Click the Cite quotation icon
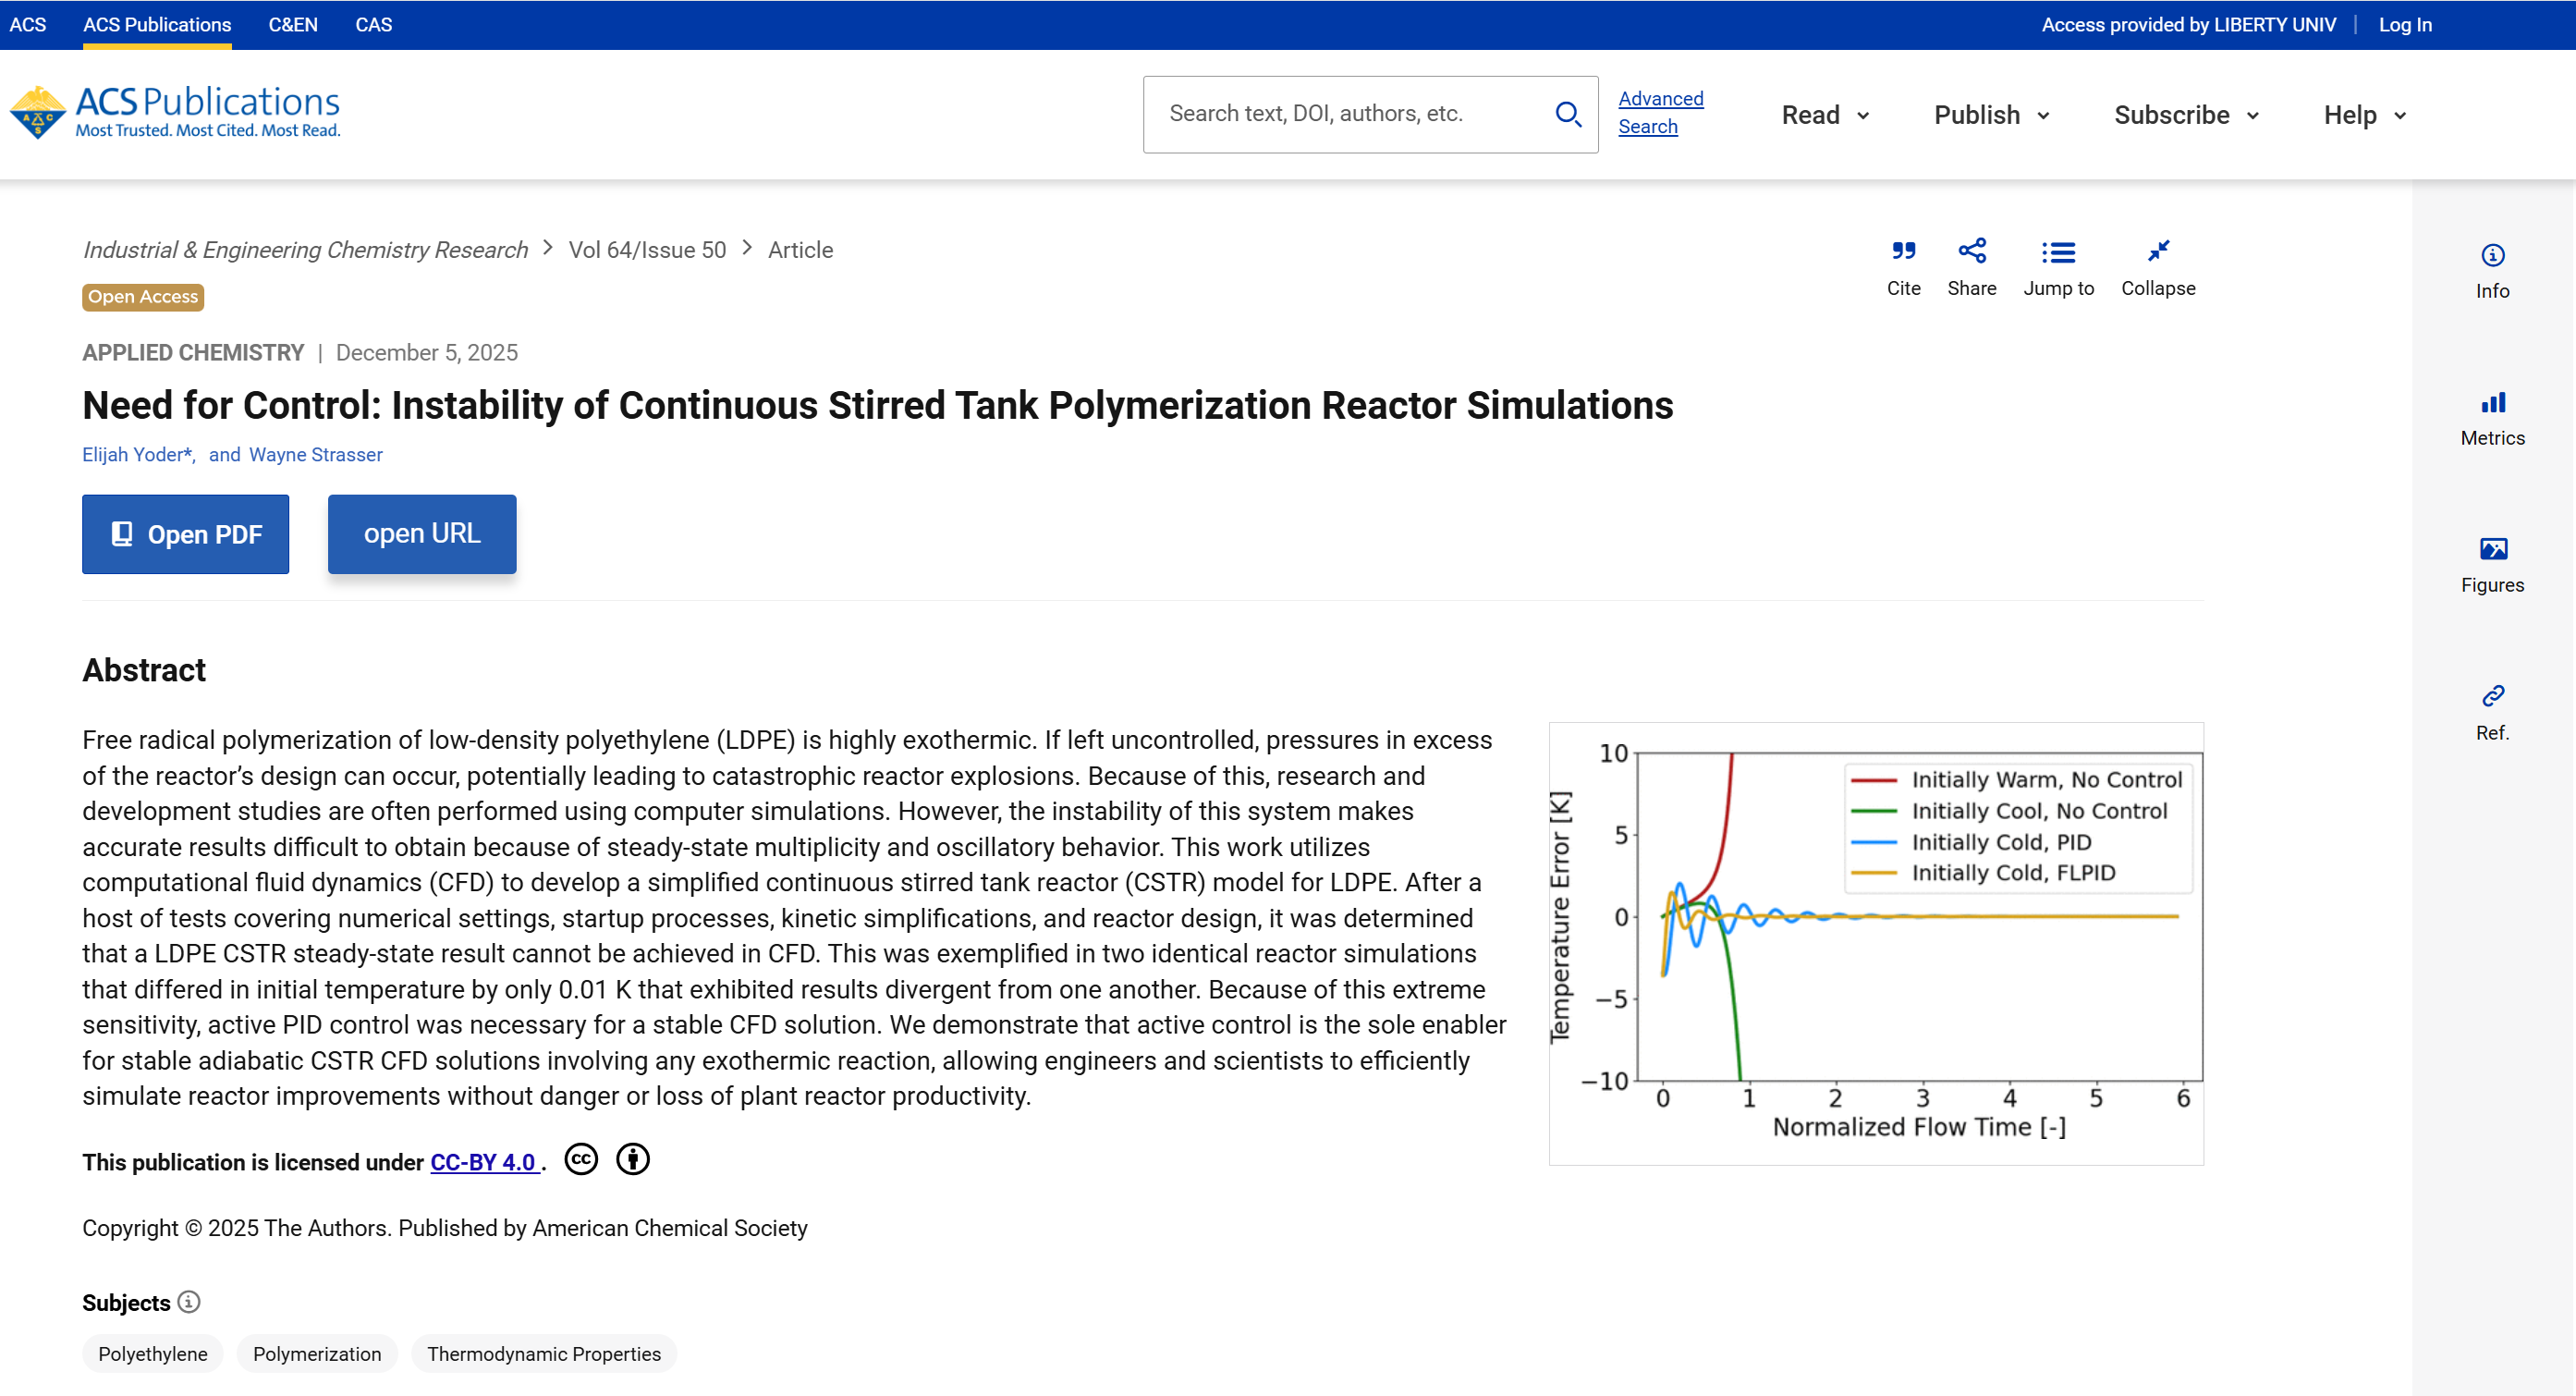 pos(1903,251)
